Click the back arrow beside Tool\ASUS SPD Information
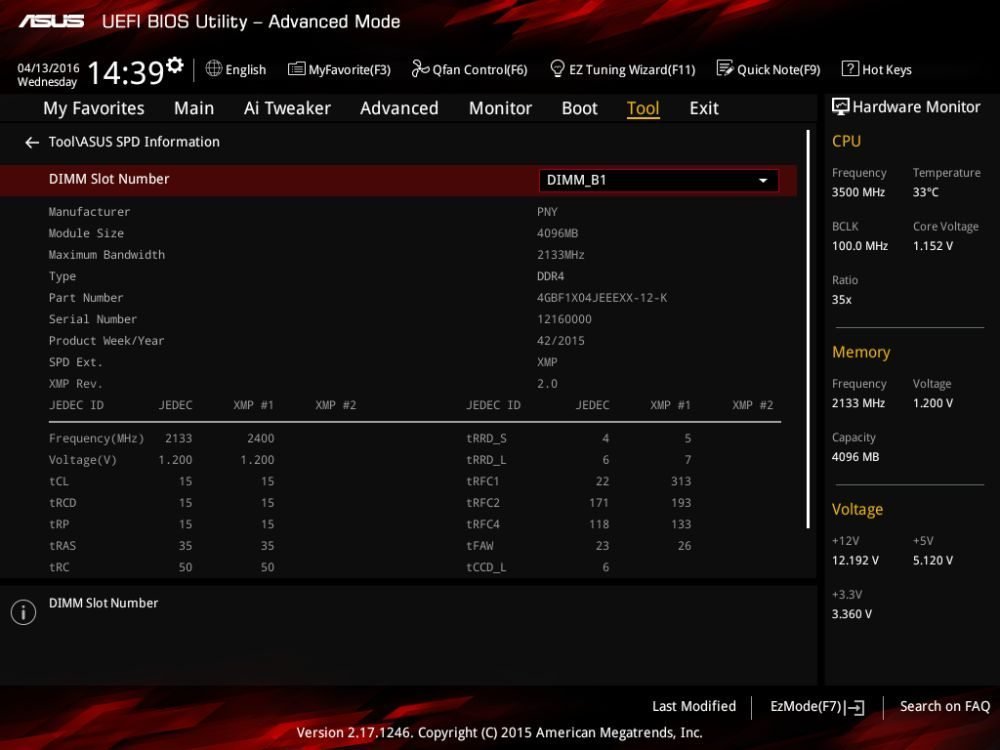This screenshot has width=1000, height=750. point(31,143)
